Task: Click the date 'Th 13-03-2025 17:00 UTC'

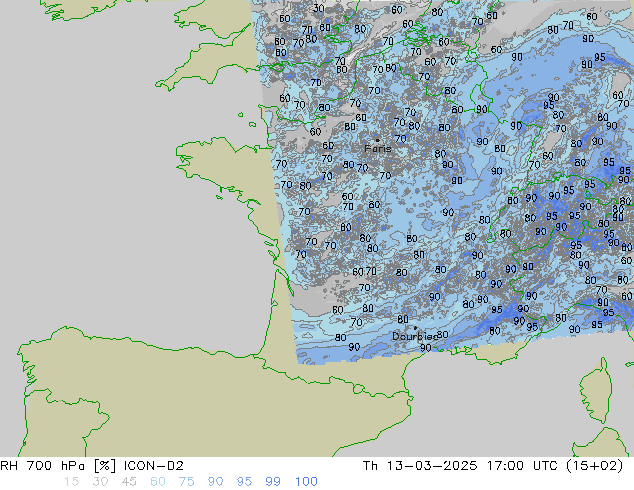Action: coord(460,466)
